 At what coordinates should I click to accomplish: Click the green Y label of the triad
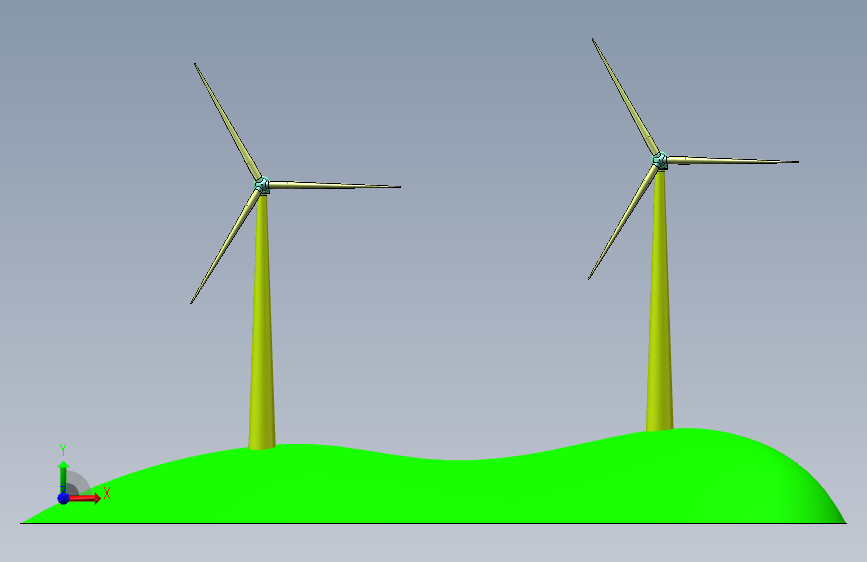tap(63, 450)
